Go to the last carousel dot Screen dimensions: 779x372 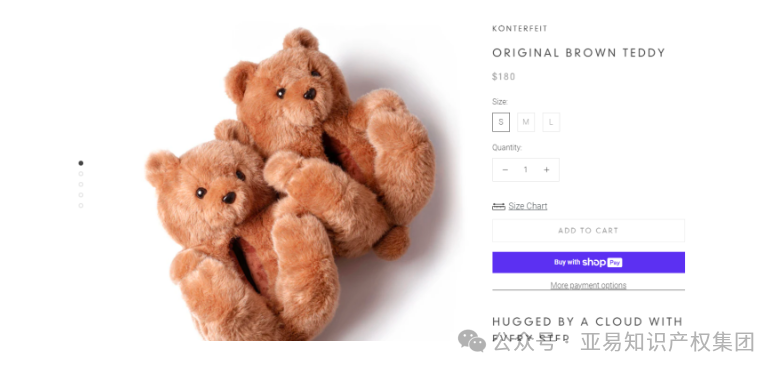[81, 206]
